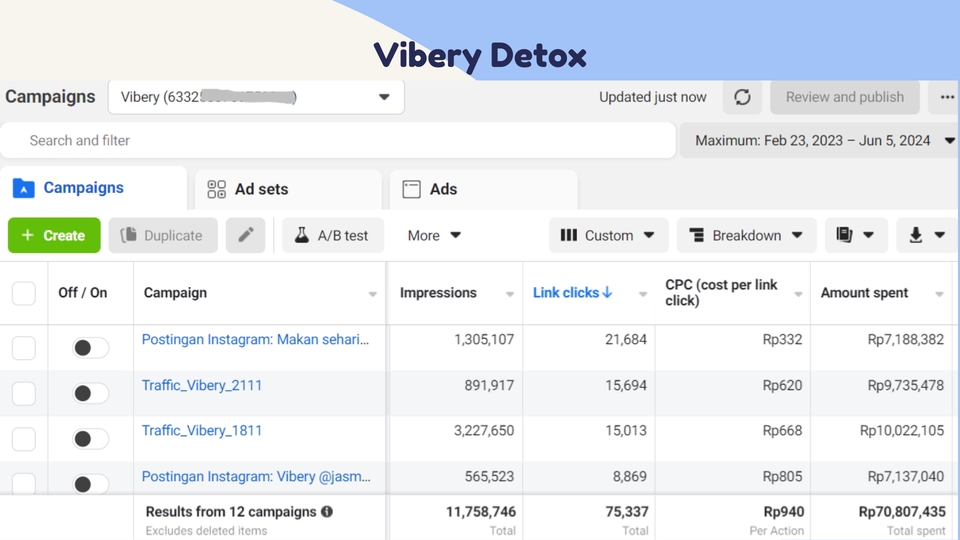This screenshot has height=540, width=960.
Task: Open the Link clicks column header menu arrow
Action: click(642, 294)
